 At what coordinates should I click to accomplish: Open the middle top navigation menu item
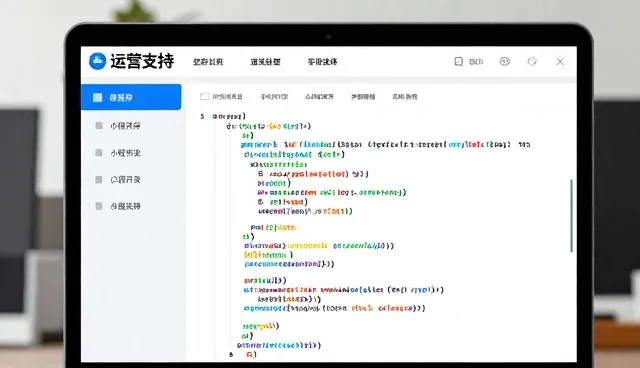tap(265, 62)
